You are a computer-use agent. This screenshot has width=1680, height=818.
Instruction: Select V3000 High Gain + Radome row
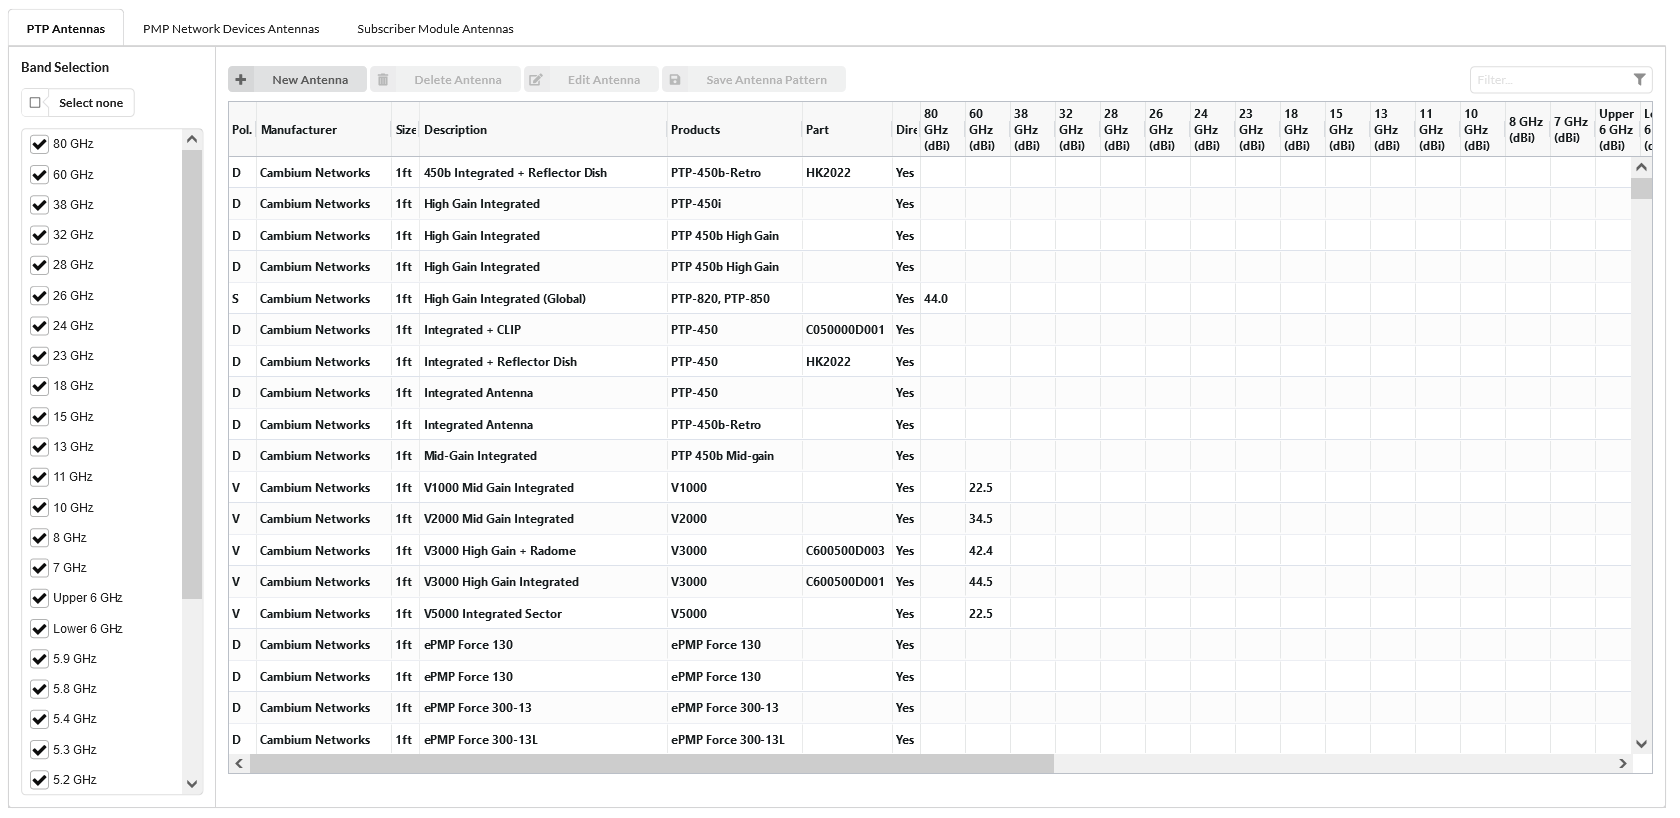[x=929, y=551]
